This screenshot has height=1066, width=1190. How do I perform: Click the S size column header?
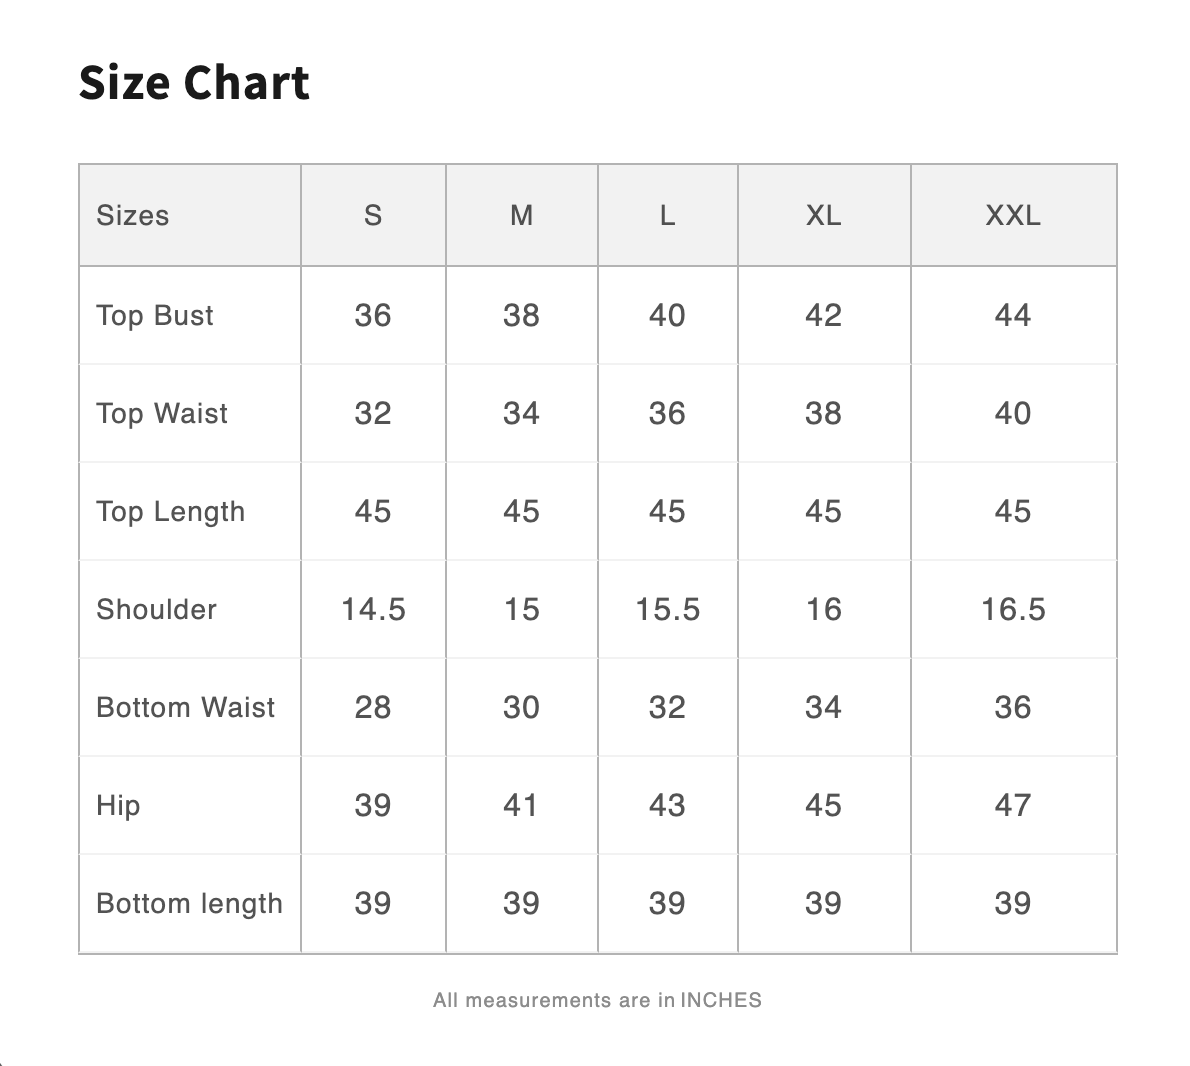[x=373, y=216]
